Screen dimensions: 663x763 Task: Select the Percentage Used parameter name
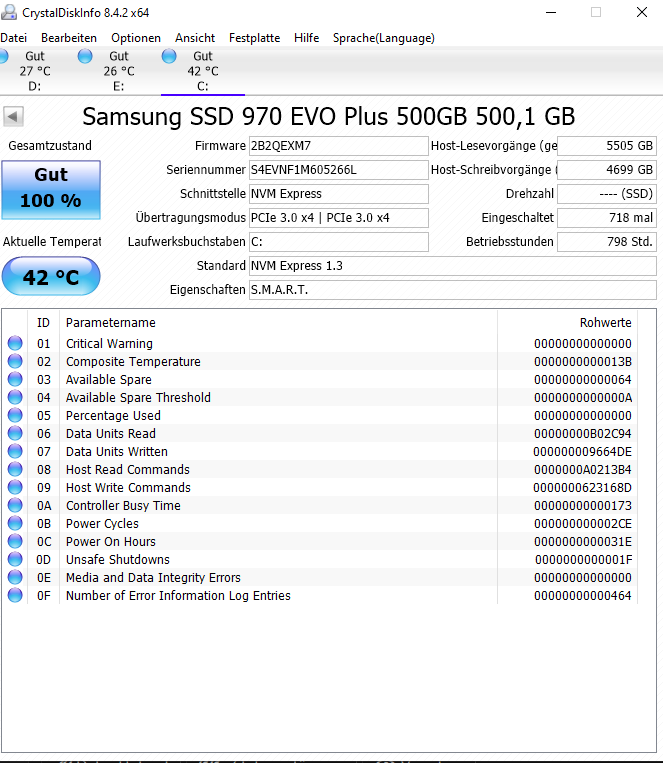113,416
